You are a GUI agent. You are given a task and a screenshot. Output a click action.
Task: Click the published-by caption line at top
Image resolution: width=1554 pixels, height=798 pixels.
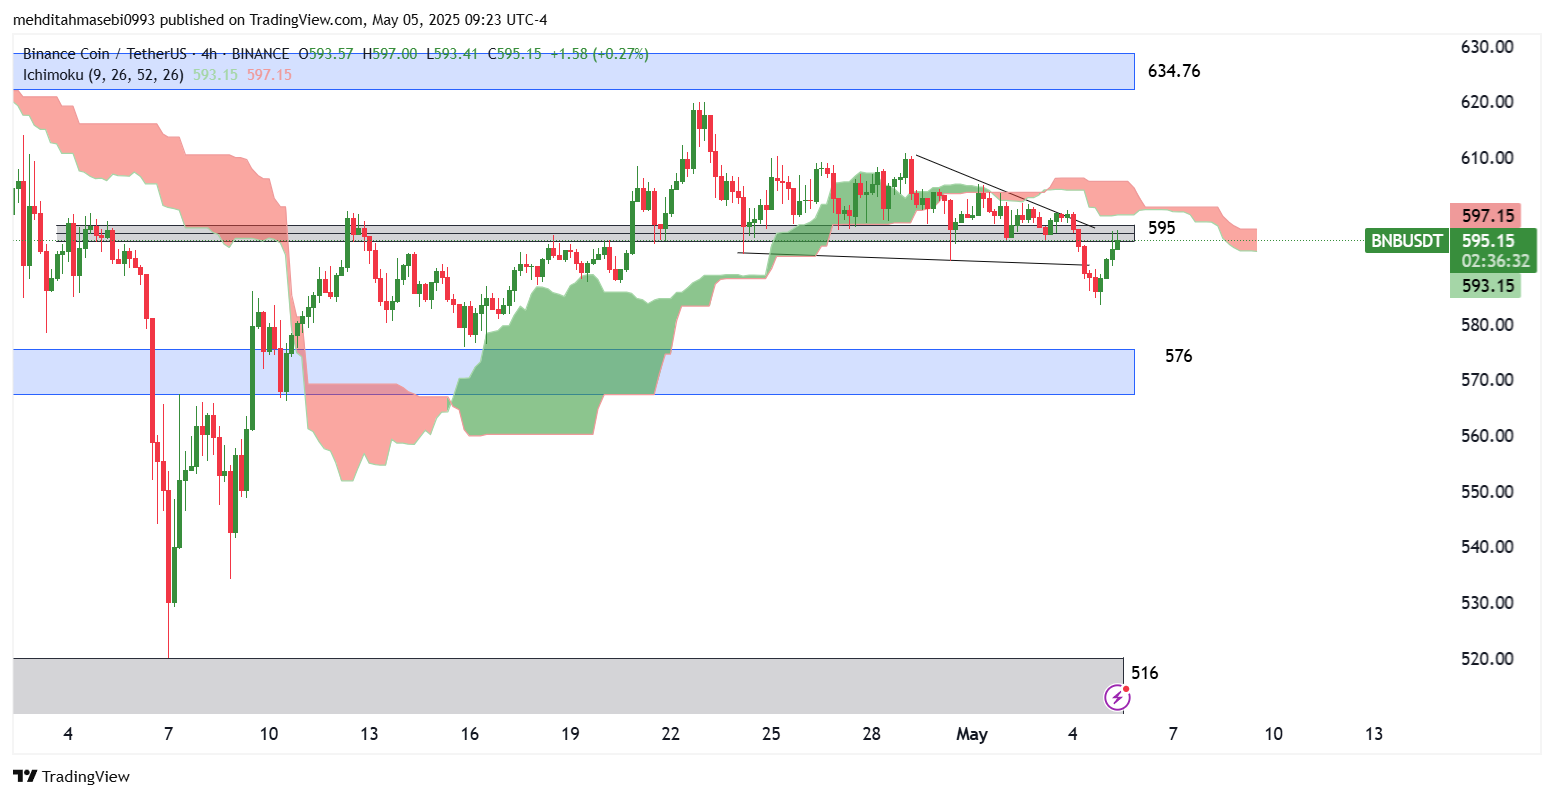click(280, 20)
